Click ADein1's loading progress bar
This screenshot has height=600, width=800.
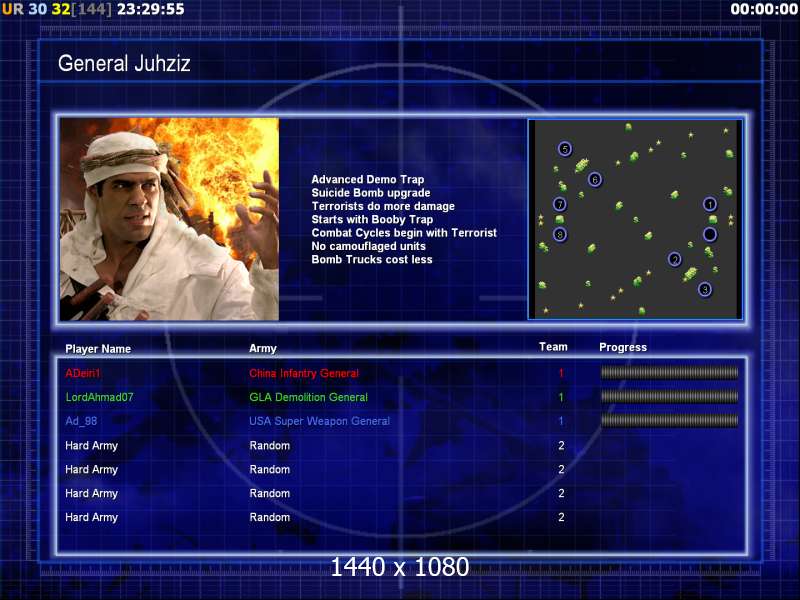point(669,373)
